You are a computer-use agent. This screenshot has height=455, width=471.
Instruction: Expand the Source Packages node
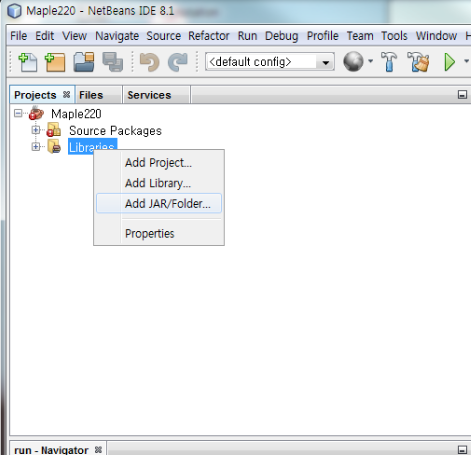pos(36,130)
